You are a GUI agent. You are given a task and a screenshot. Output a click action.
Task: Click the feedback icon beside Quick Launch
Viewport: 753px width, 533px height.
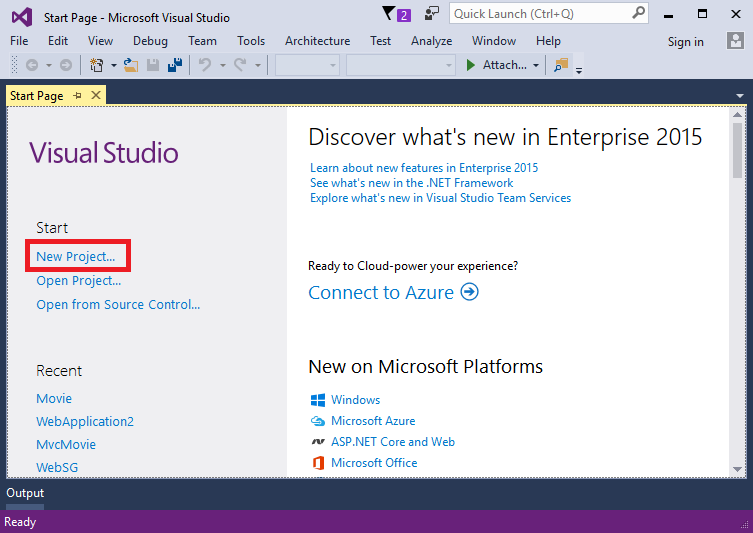[x=431, y=14]
